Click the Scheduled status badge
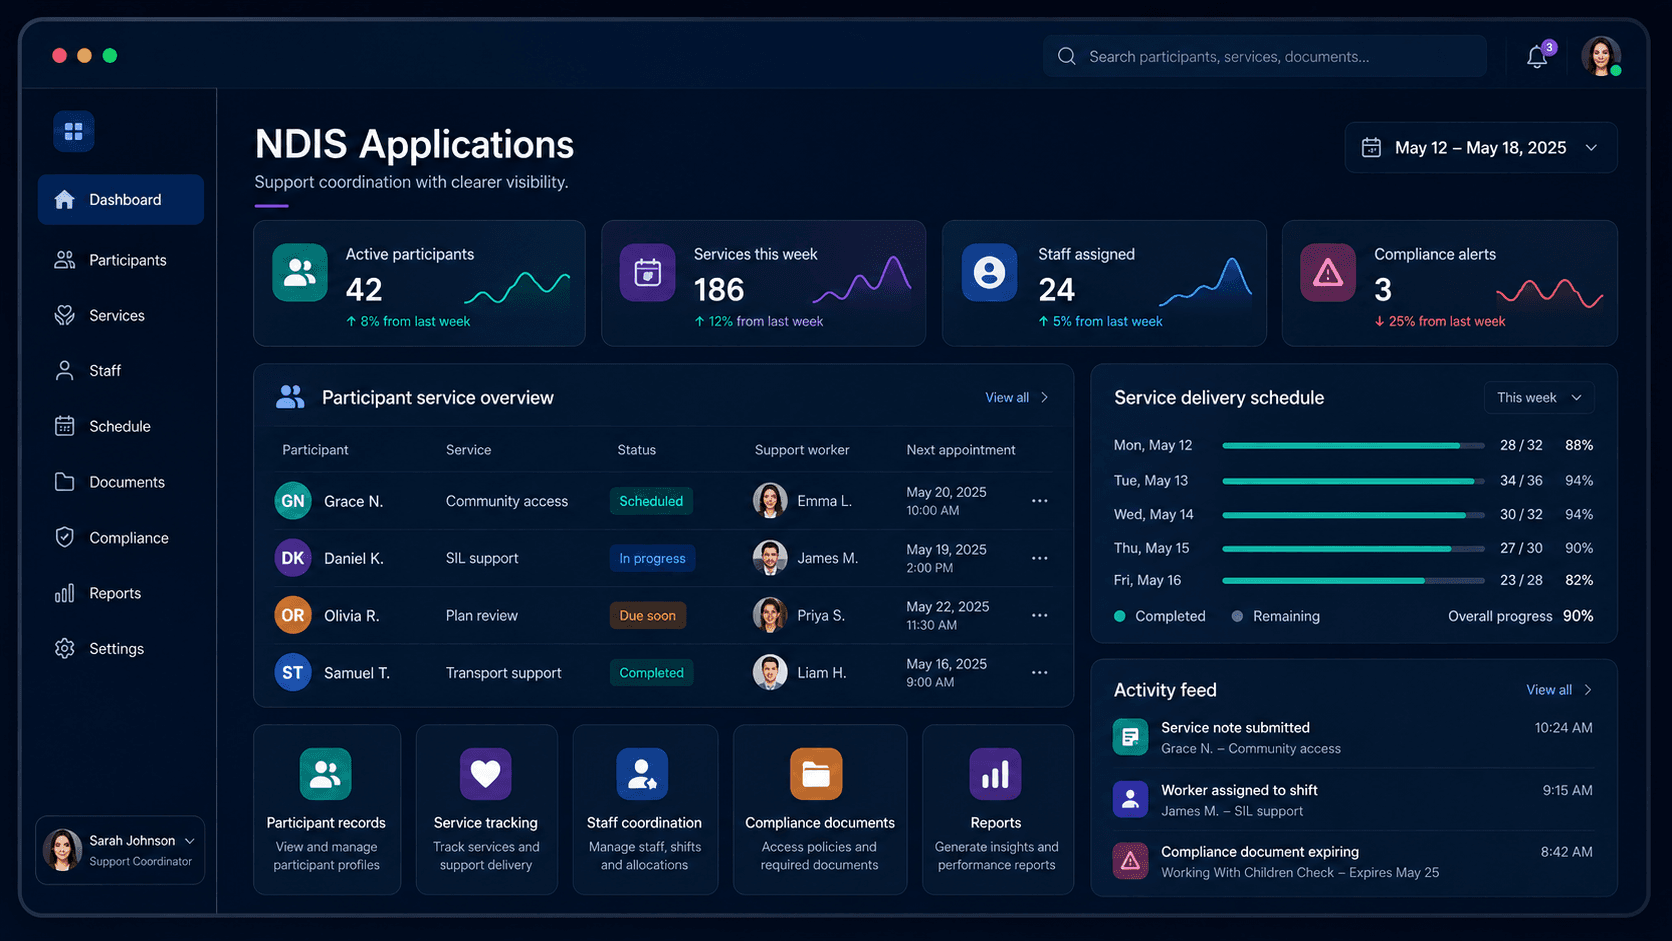This screenshot has height=941, width=1672. point(651,501)
